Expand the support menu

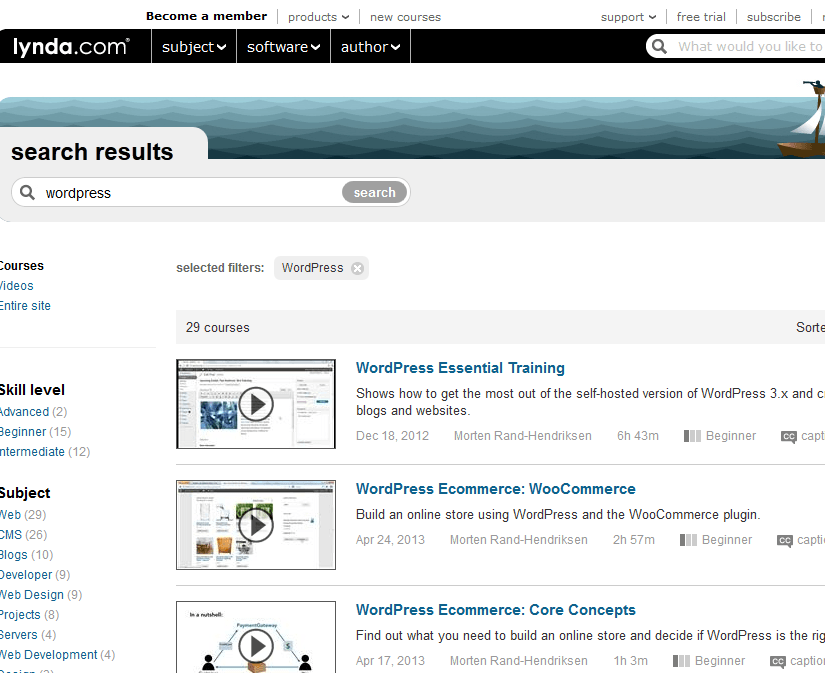coord(628,17)
